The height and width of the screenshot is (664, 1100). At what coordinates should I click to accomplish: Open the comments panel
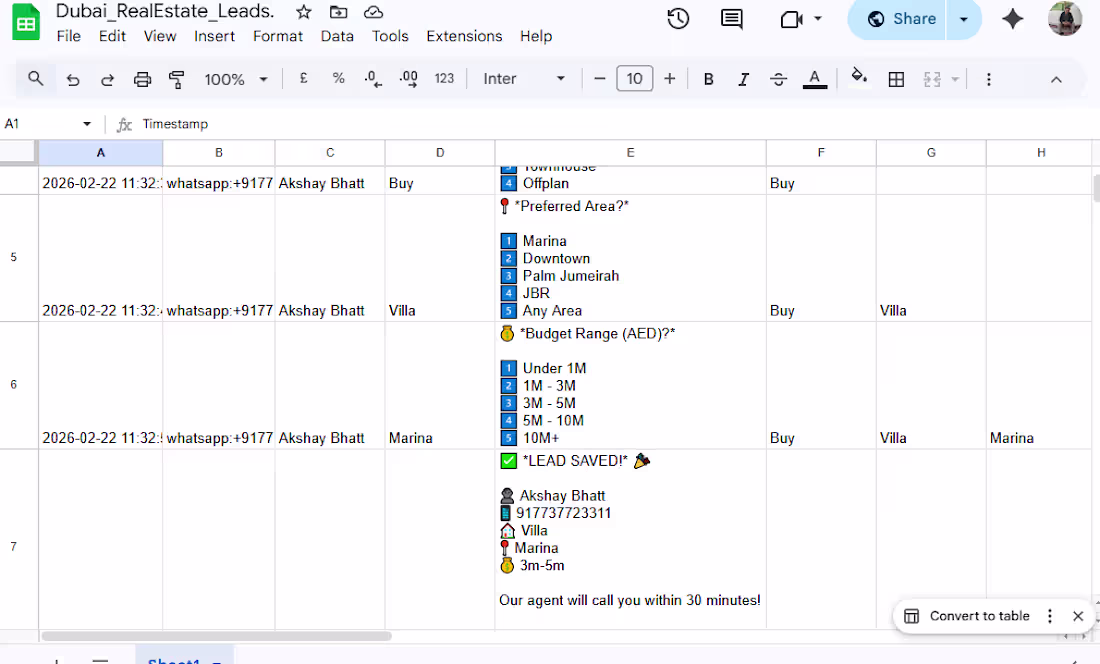coord(731,18)
